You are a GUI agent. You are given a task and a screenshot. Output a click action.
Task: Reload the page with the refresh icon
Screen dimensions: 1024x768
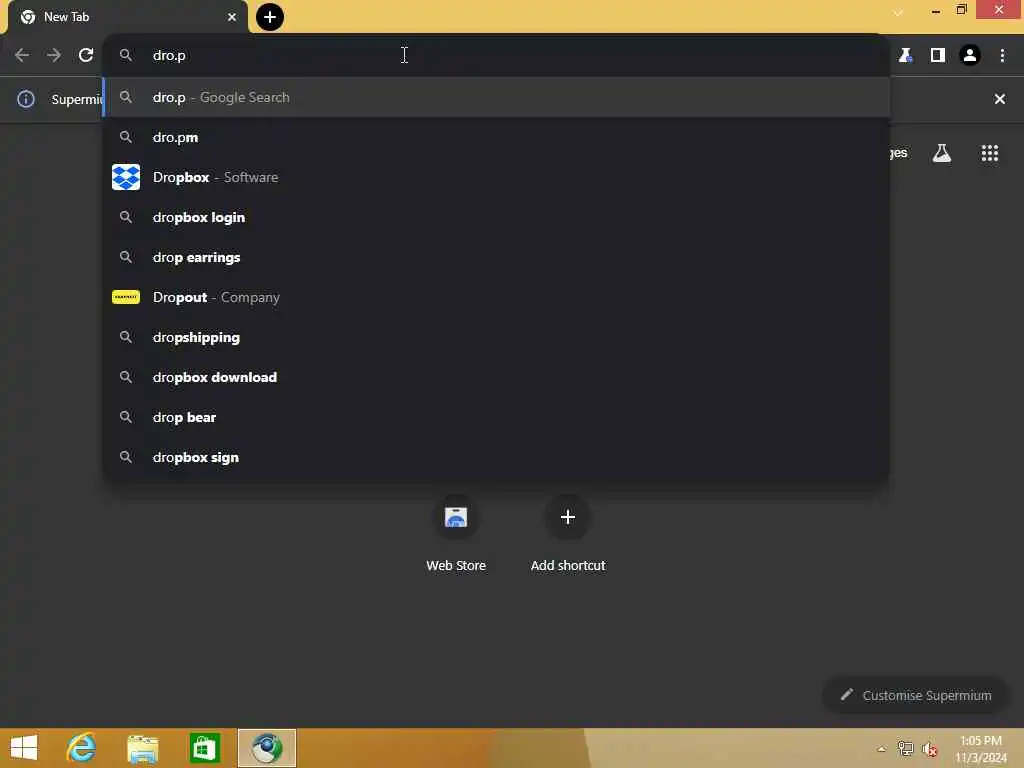86,56
